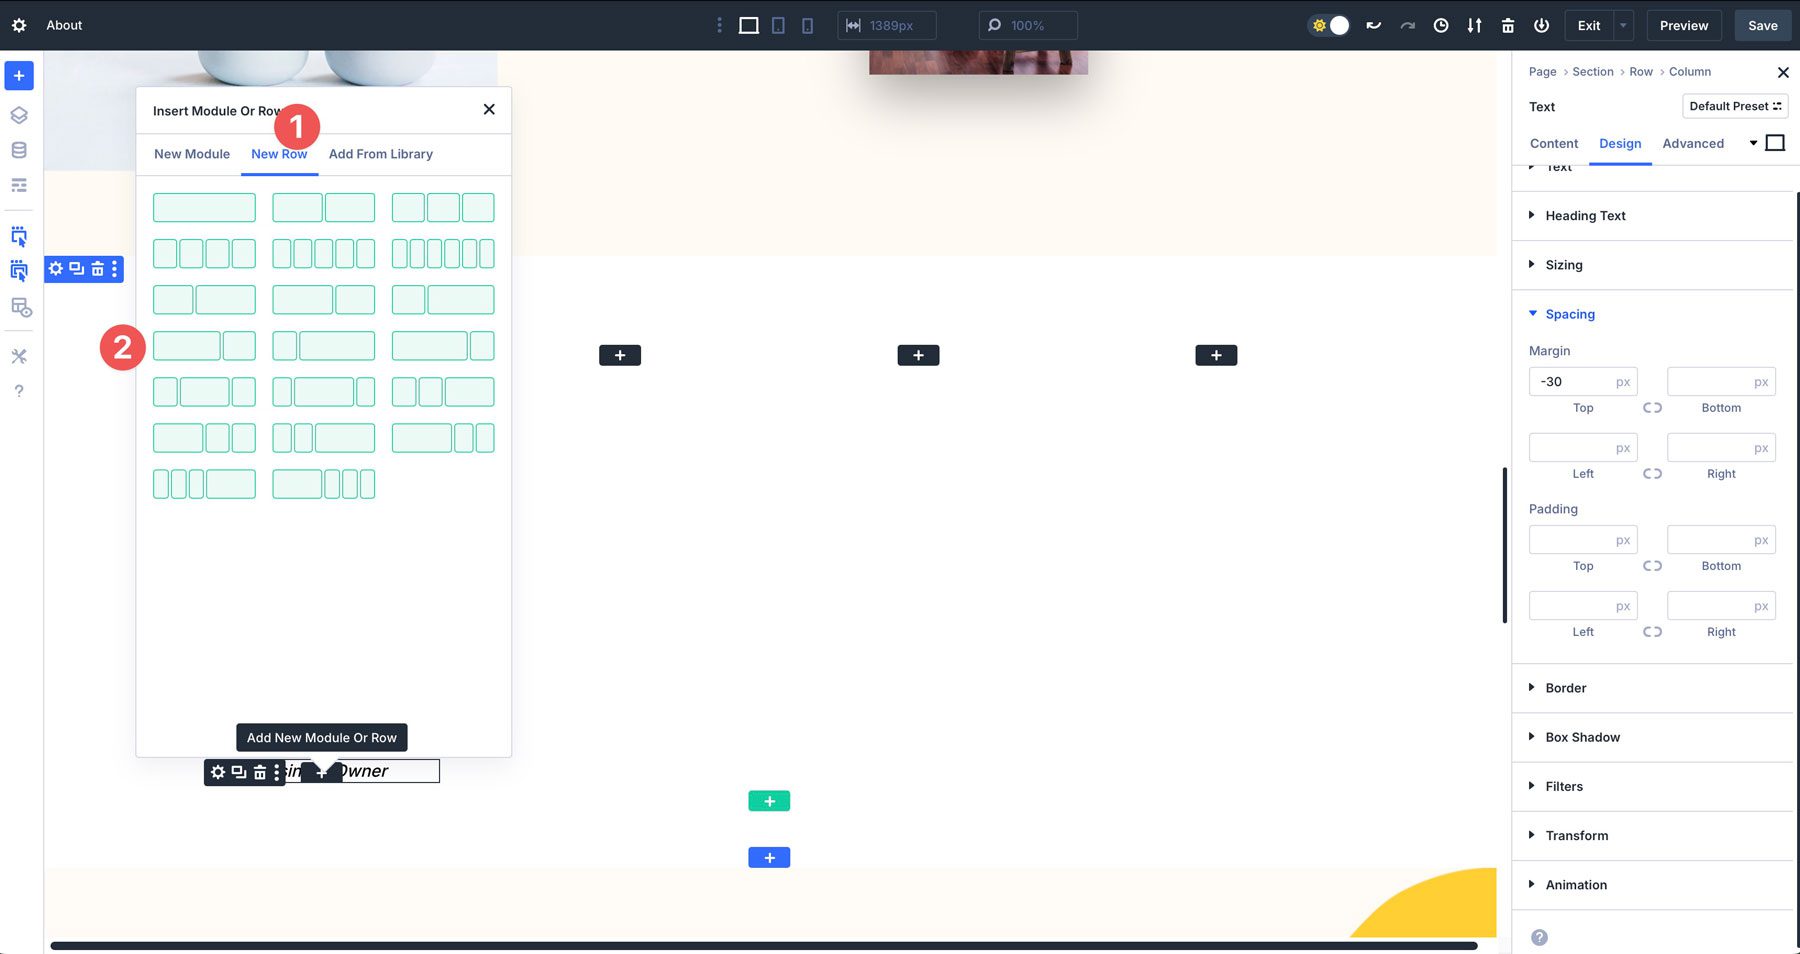Open the help question mark in left sidebar

pyautogui.click(x=19, y=390)
